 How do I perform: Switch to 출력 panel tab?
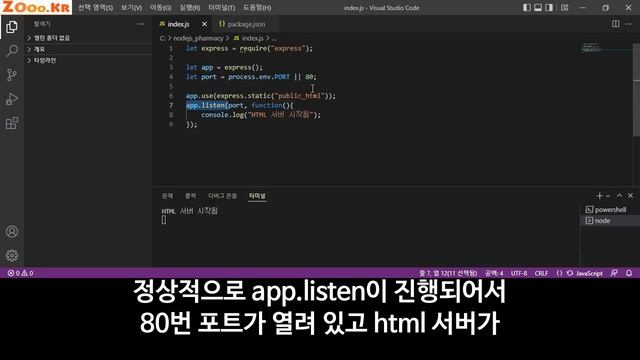click(190, 196)
